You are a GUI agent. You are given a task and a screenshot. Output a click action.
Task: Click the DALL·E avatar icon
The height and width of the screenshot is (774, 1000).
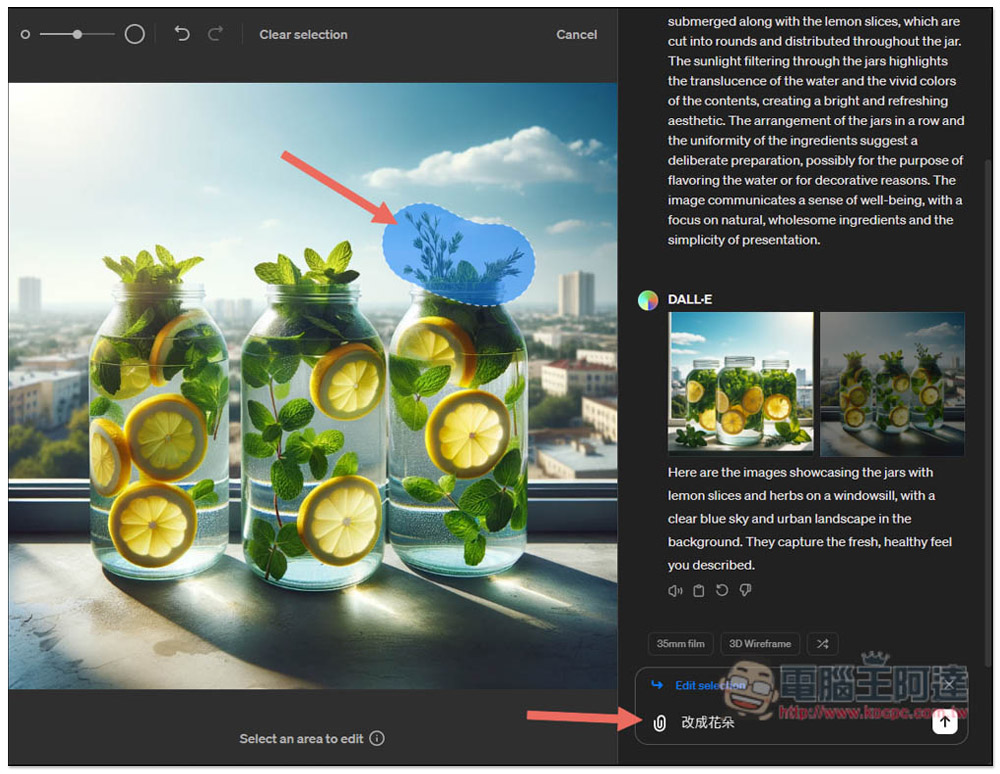(648, 300)
